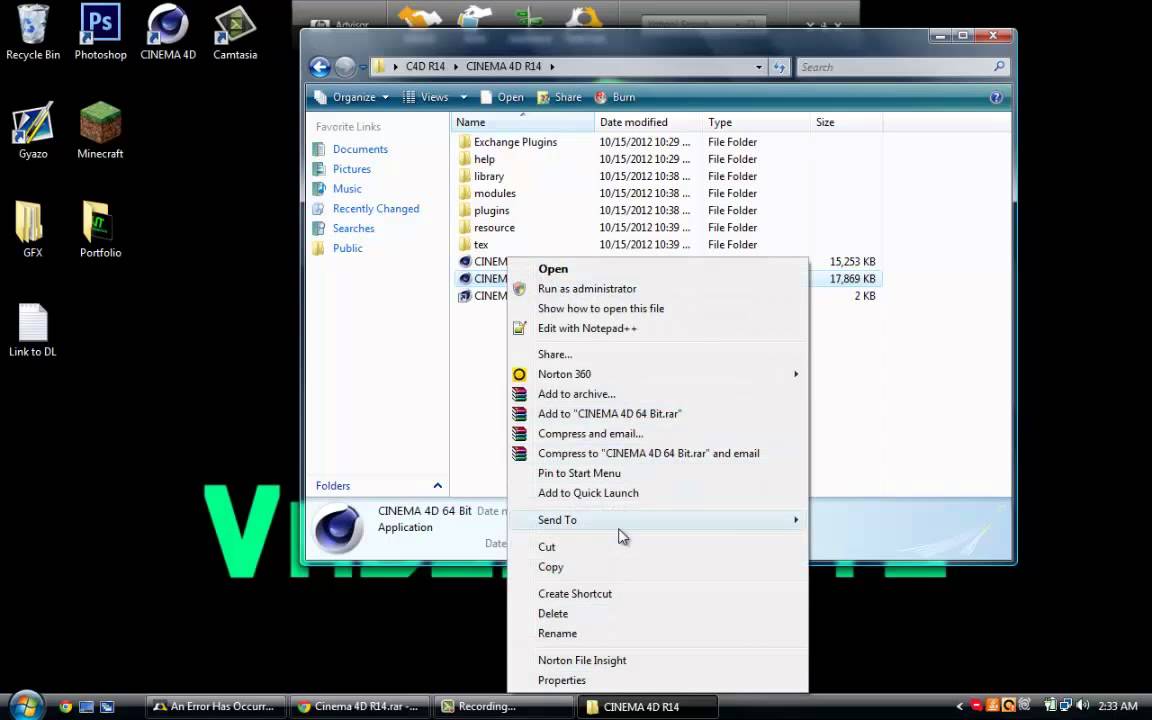Expand the address bar history dropdown
This screenshot has height=720, width=1152.
coord(759,67)
